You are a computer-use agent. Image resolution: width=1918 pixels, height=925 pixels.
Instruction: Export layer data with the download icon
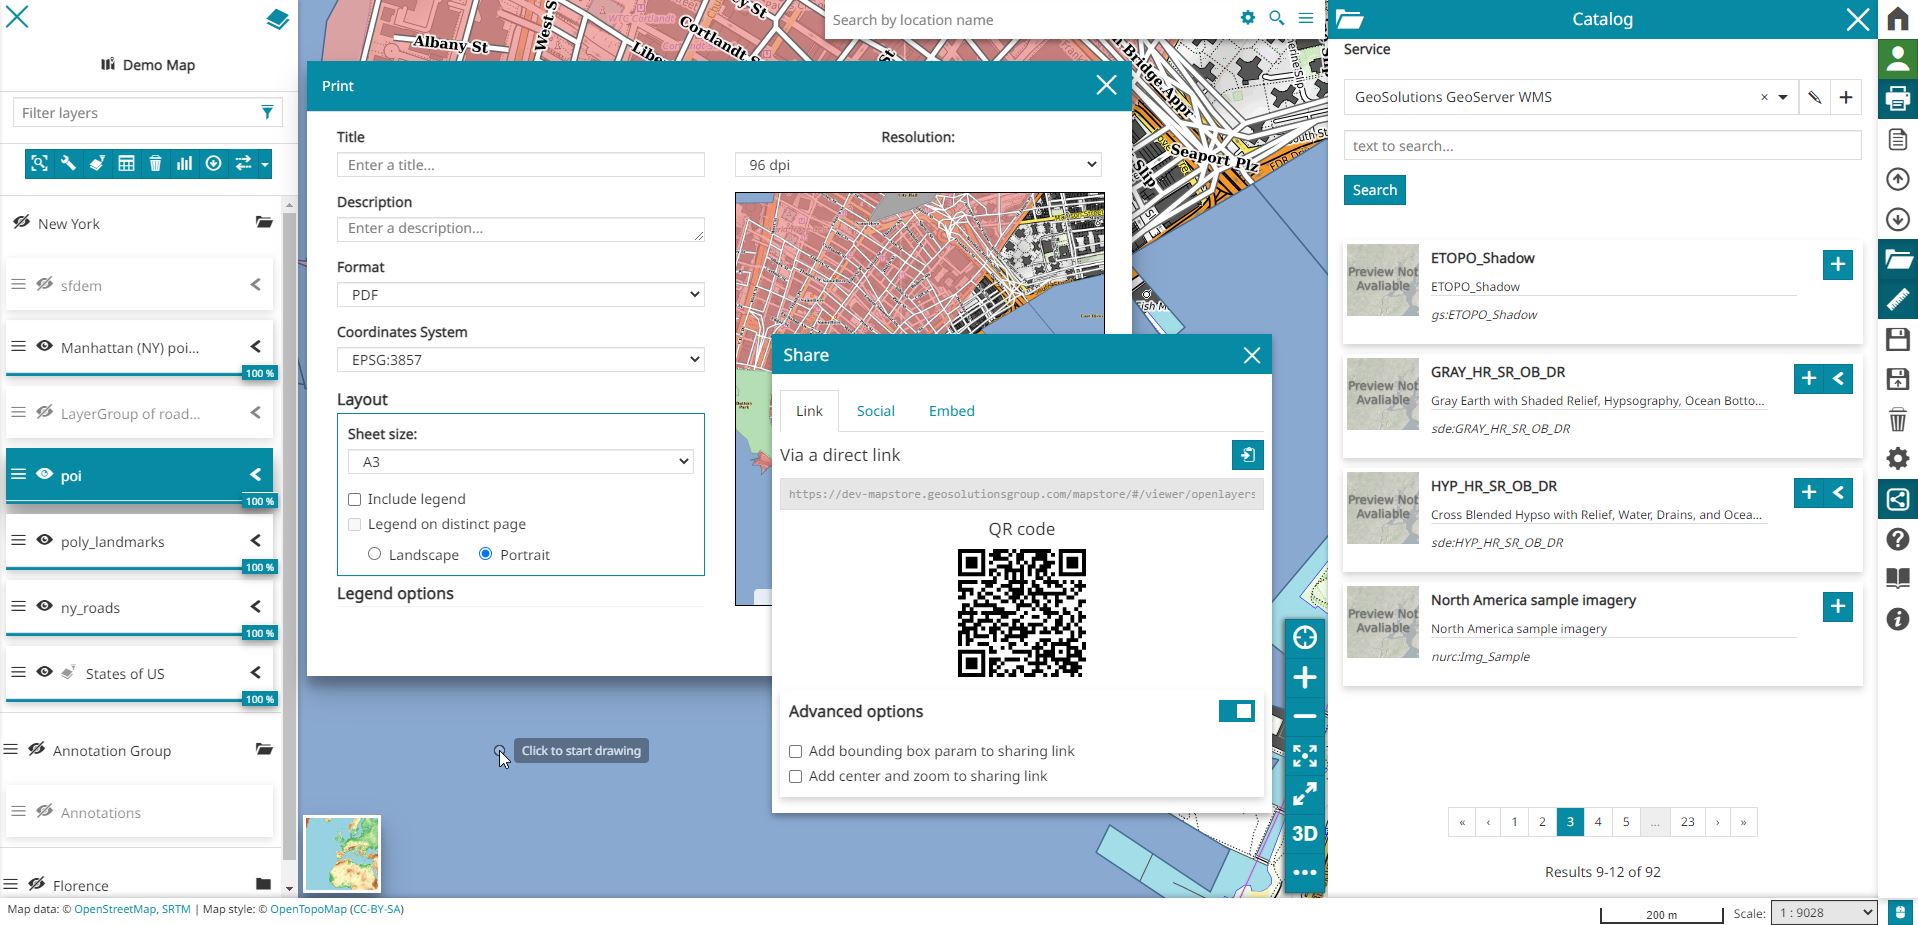[213, 164]
